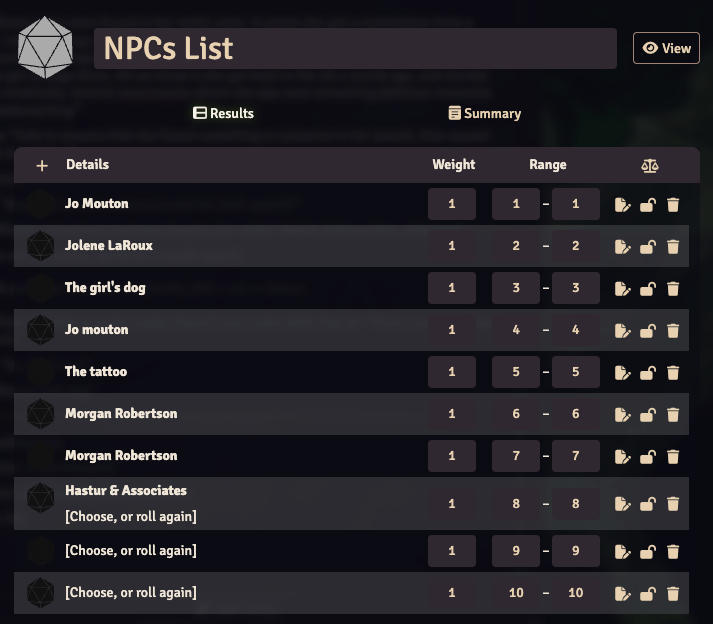Open the Summary tab
This screenshot has height=624, width=713.
pos(485,113)
